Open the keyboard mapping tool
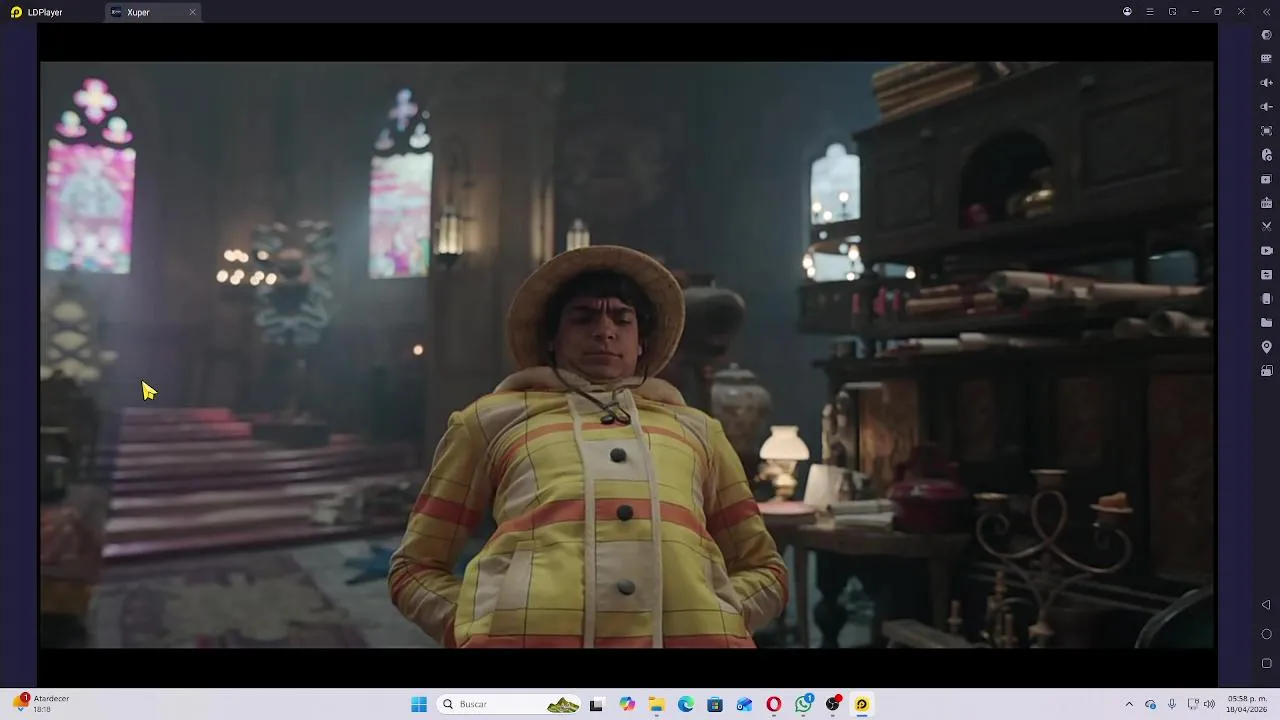Viewport: 1280px width, 720px height. coord(1266,59)
